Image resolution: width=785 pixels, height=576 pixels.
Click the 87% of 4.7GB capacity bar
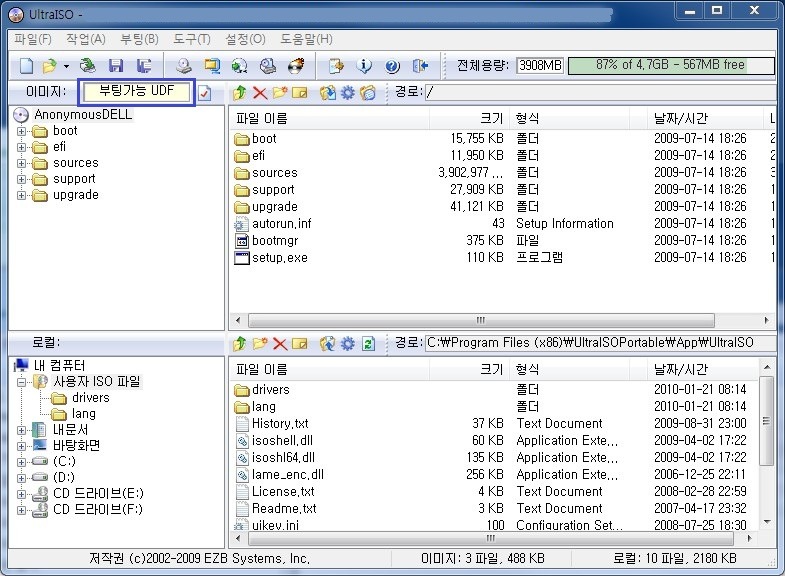pyautogui.click(x=671, y=65)
